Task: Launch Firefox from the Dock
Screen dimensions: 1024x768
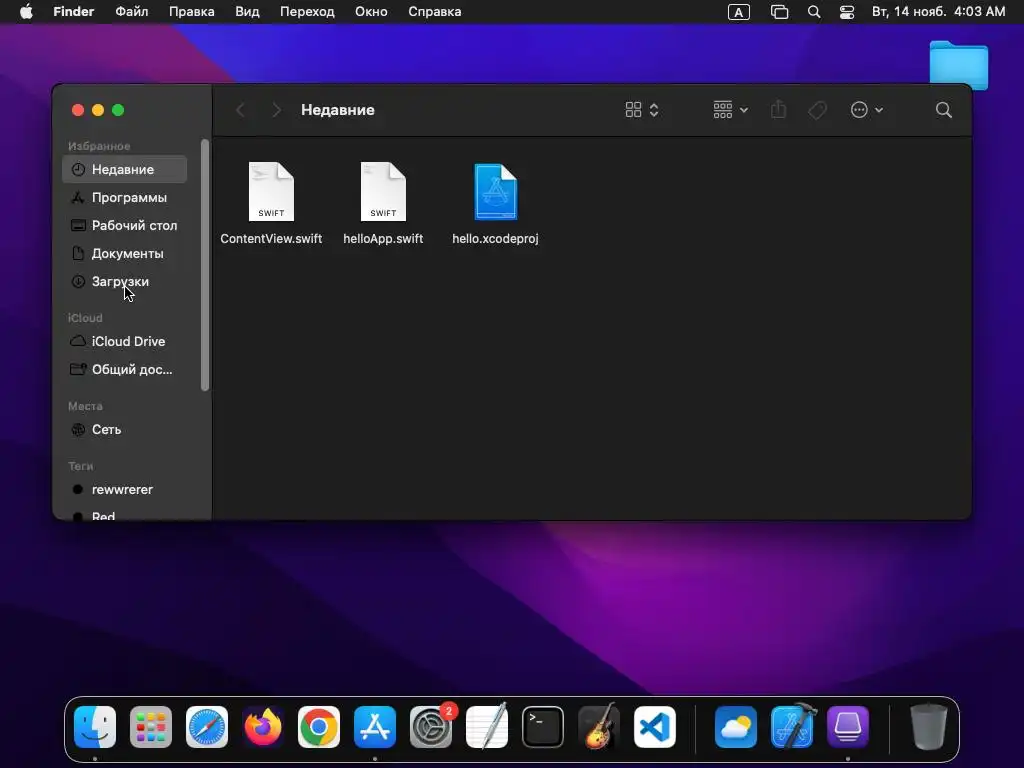Action: click(x=263, y=727)
